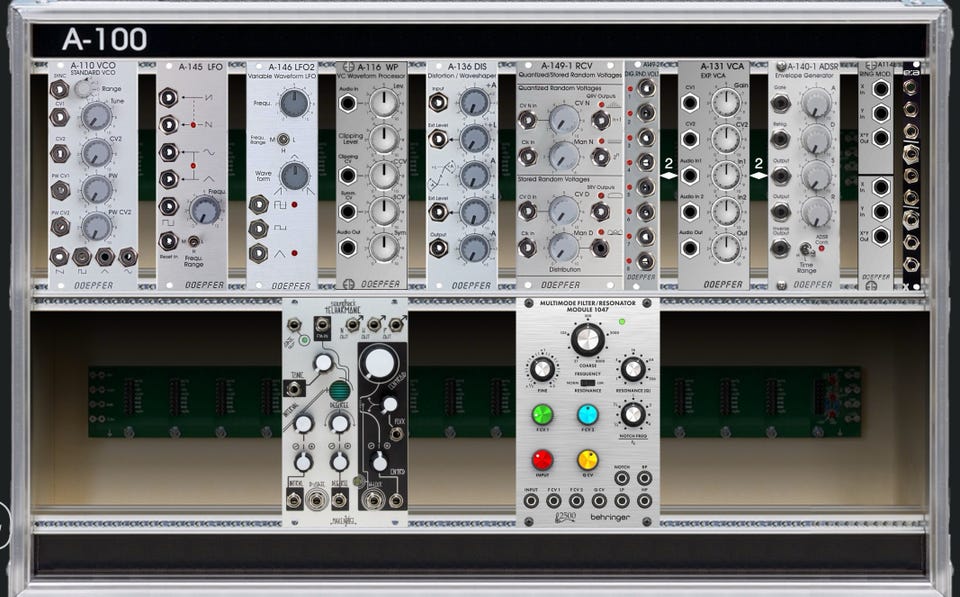Click the green F CV 1 knob
960x597 pixels.
(542, 415)
